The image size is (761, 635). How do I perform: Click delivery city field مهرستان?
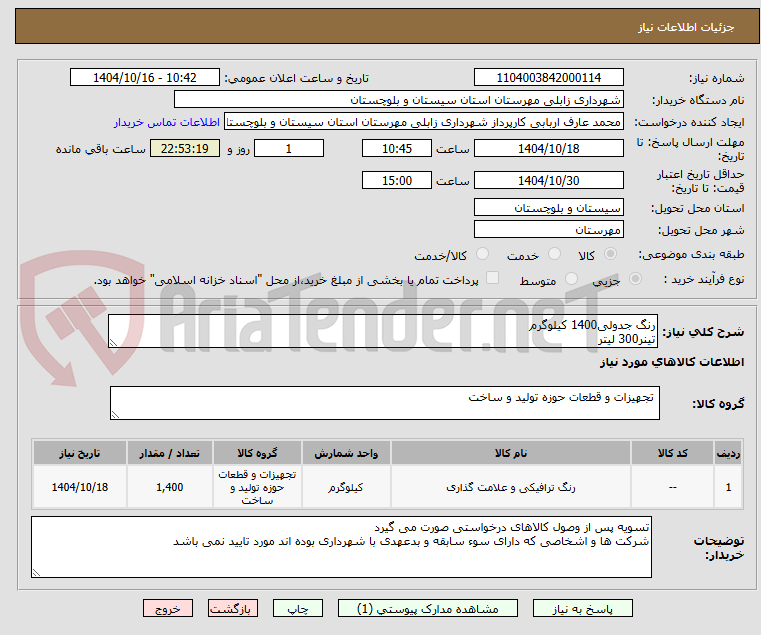coord(548,230)
